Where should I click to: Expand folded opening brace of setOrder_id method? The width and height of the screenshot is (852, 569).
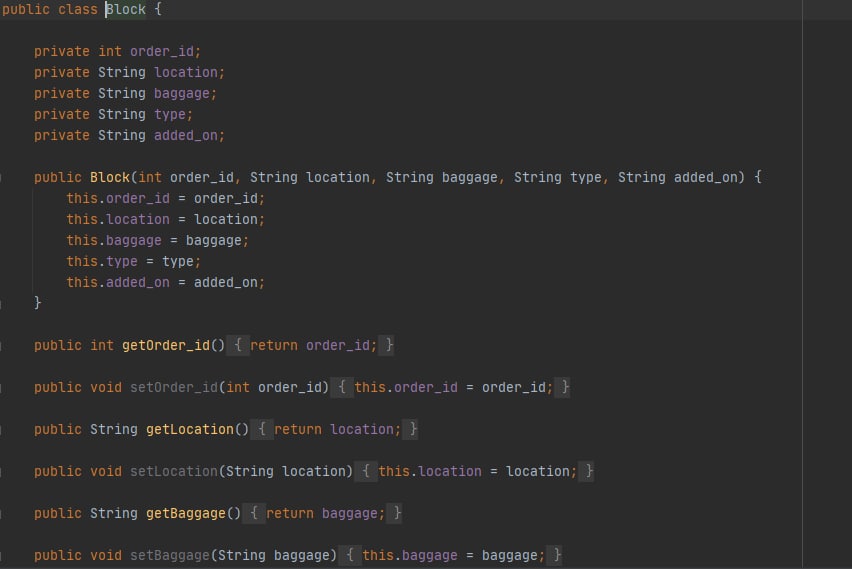[342, 387]
